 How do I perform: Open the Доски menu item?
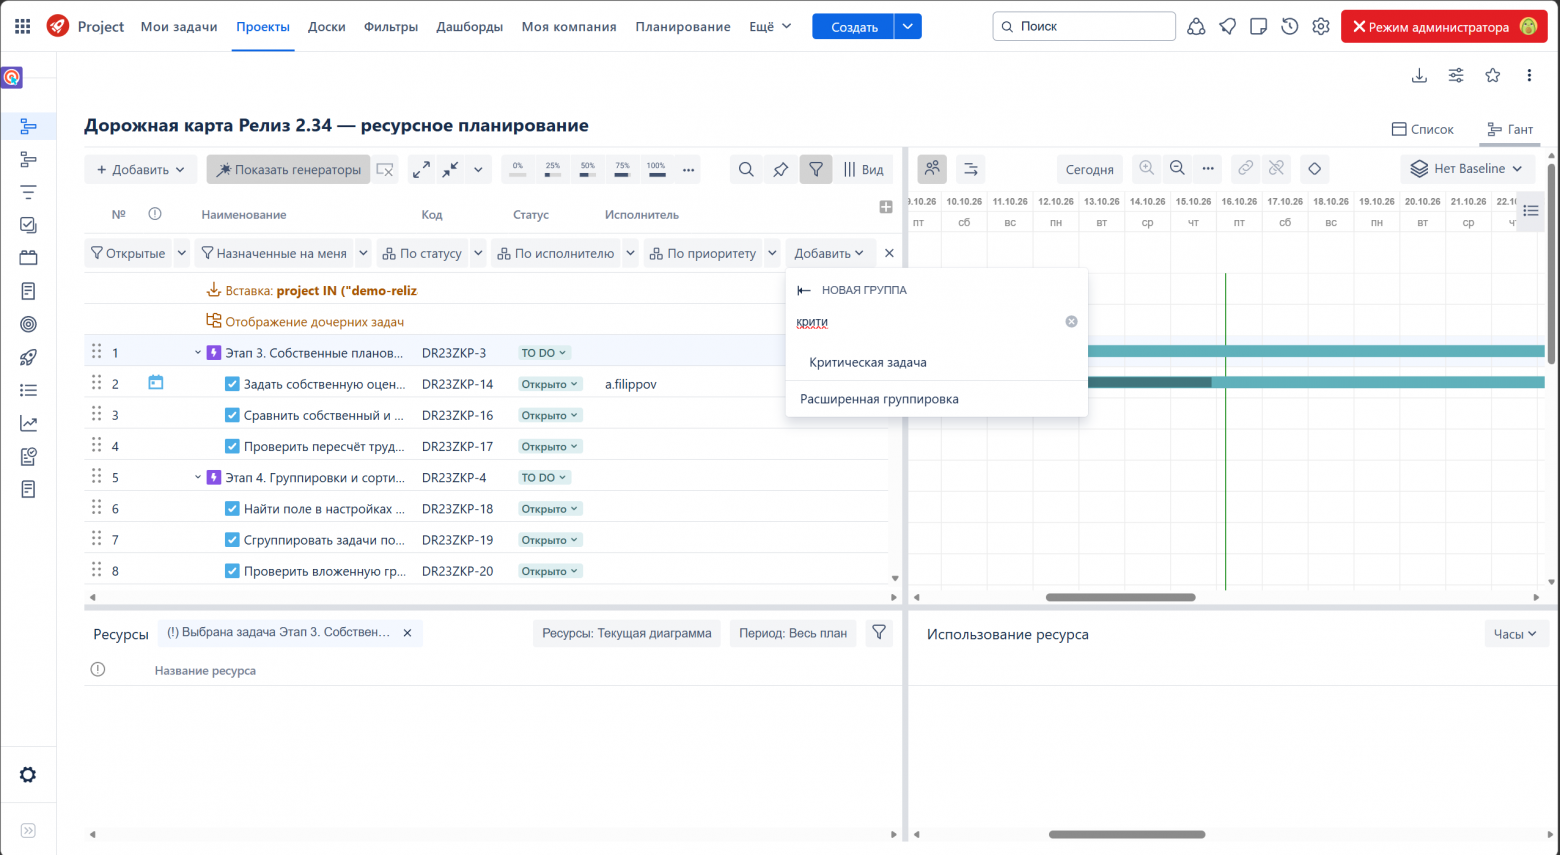327,27
